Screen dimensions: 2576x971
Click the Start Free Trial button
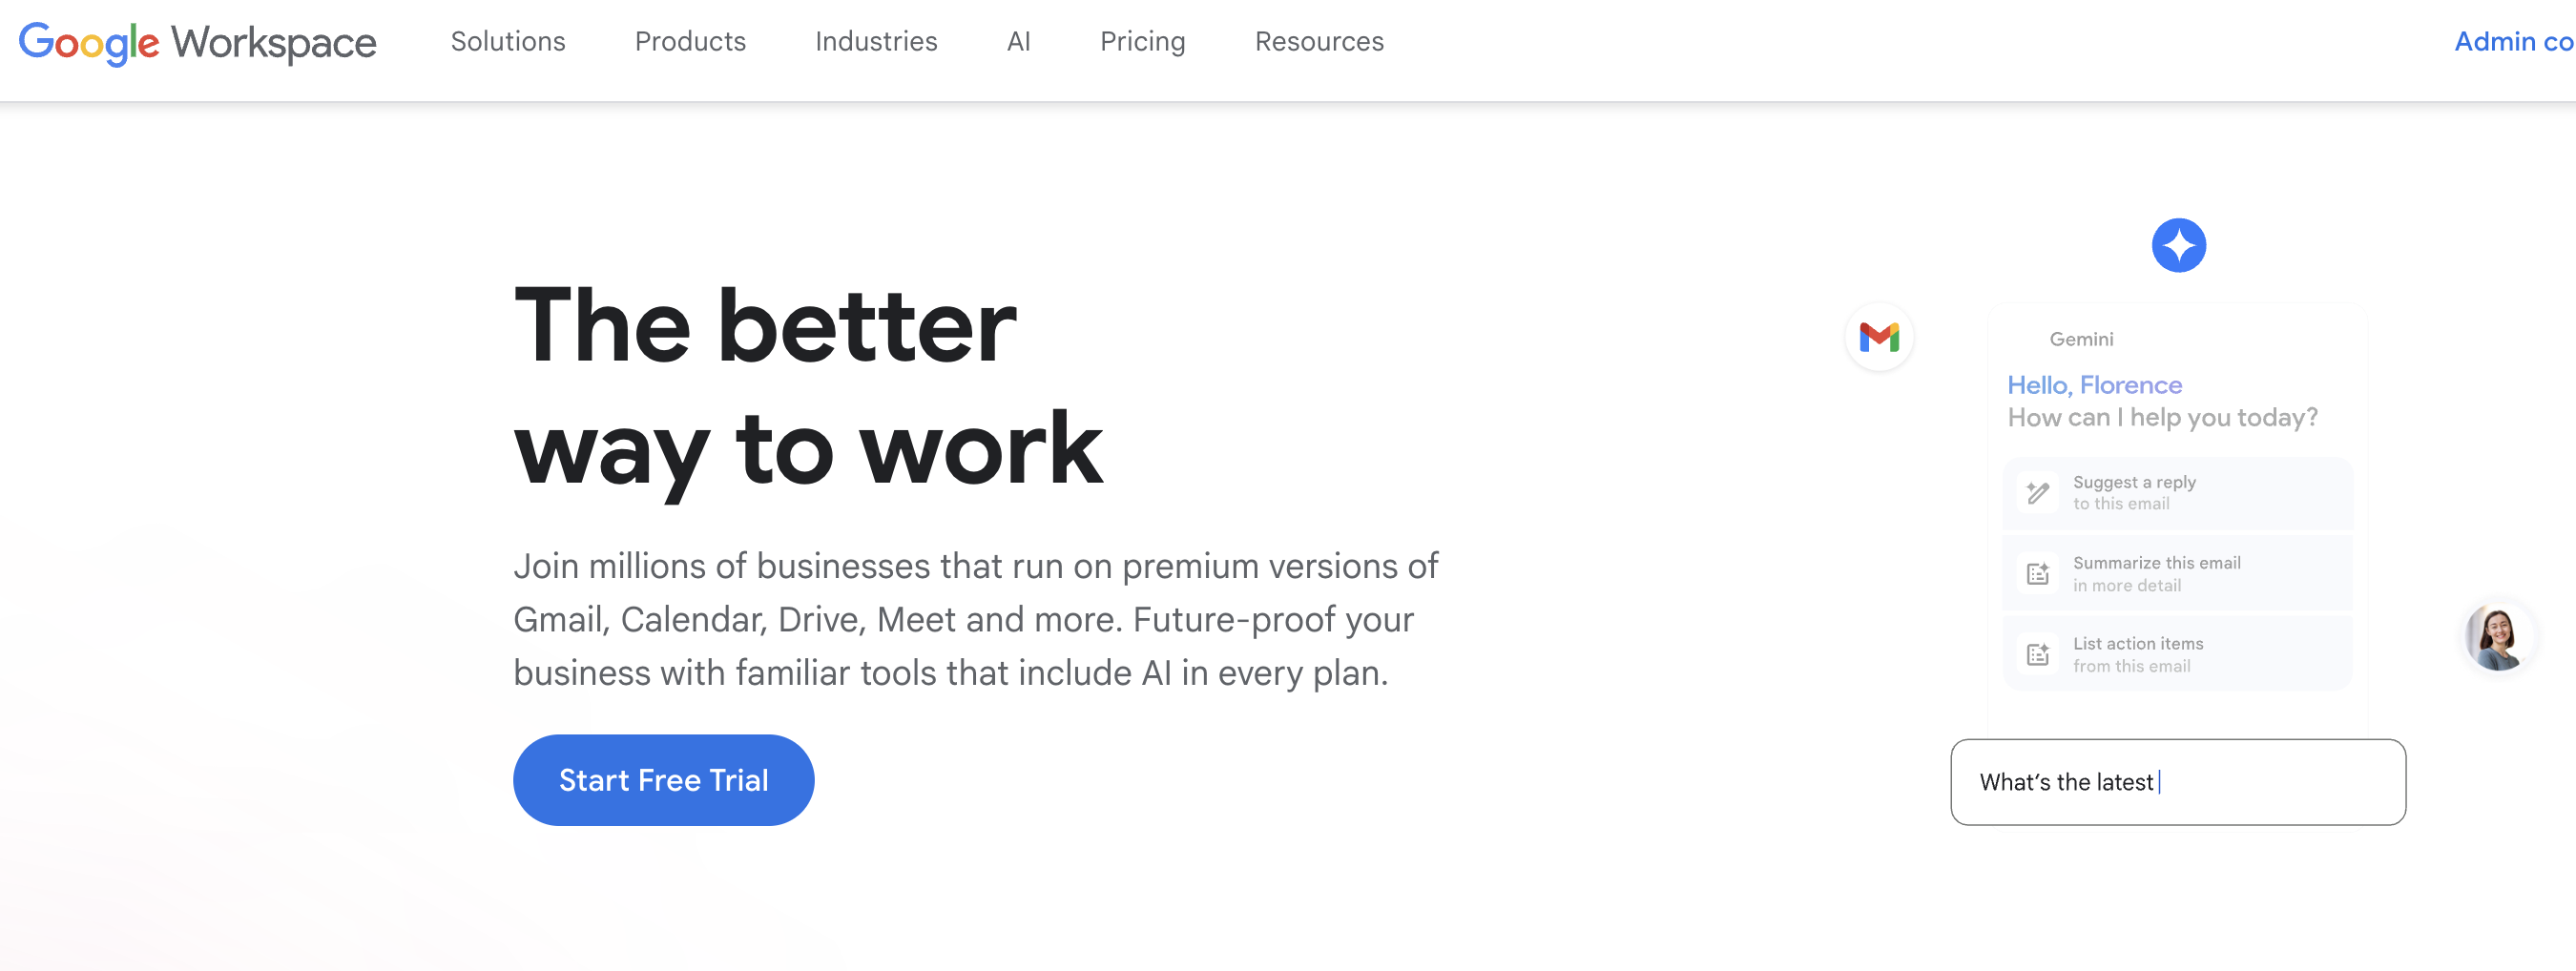pos(663,780)
